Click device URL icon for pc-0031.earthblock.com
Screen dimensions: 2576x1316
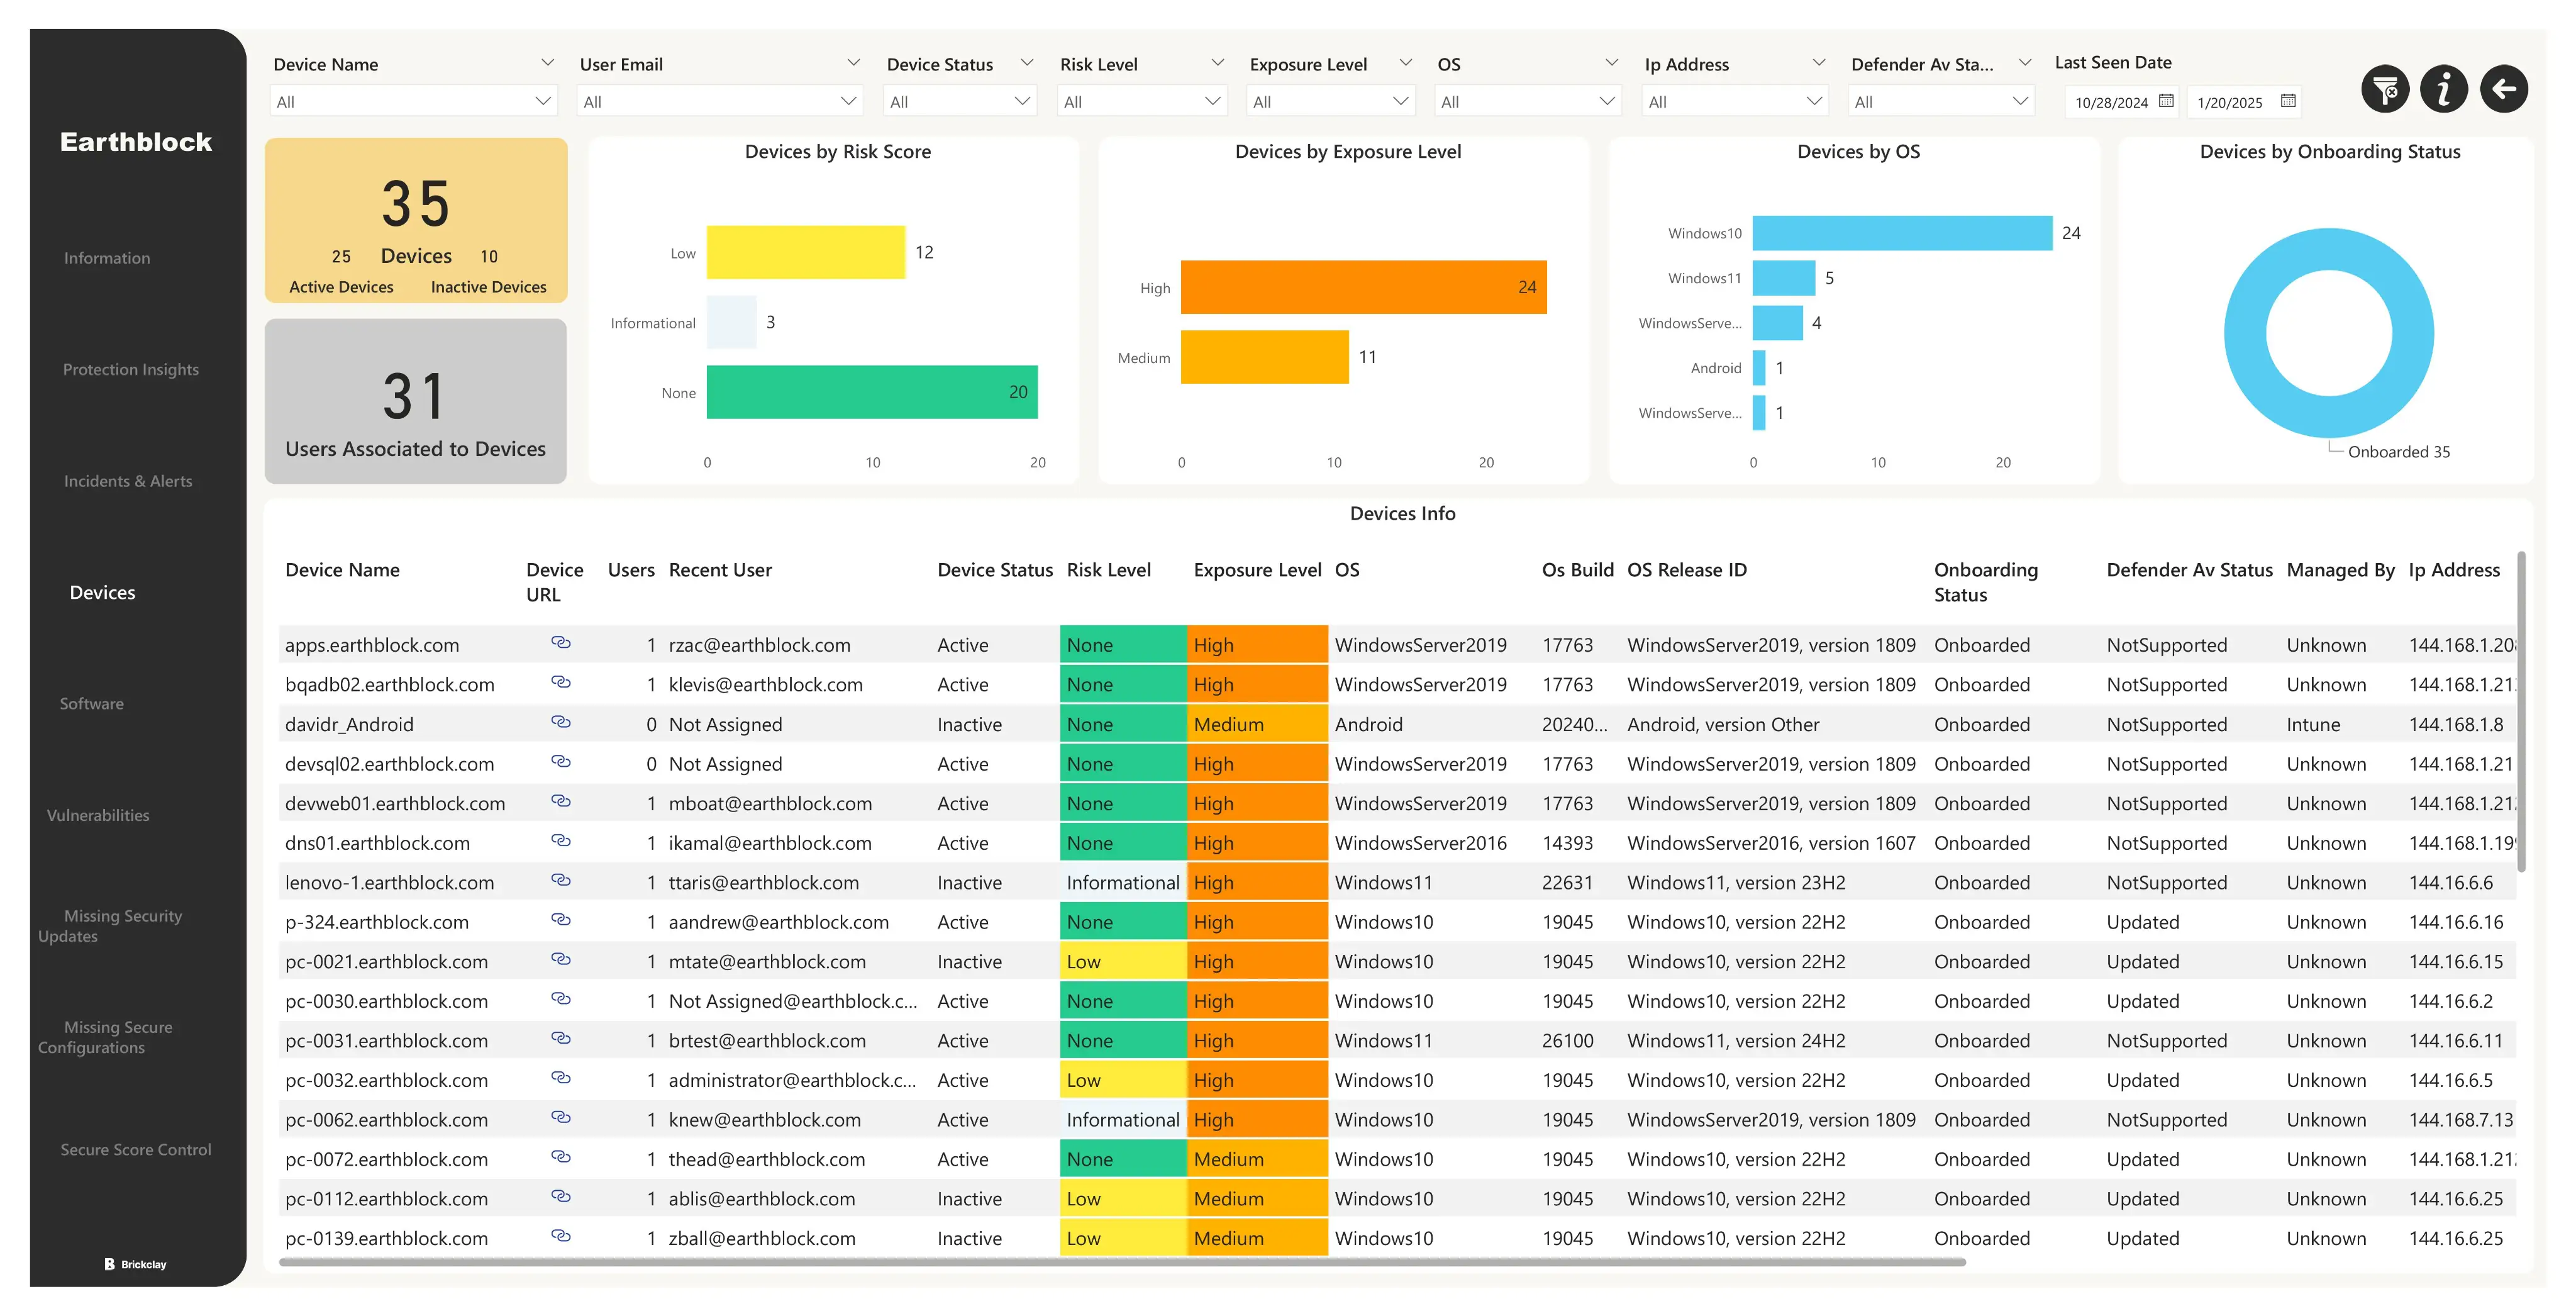pos(561,1039)
